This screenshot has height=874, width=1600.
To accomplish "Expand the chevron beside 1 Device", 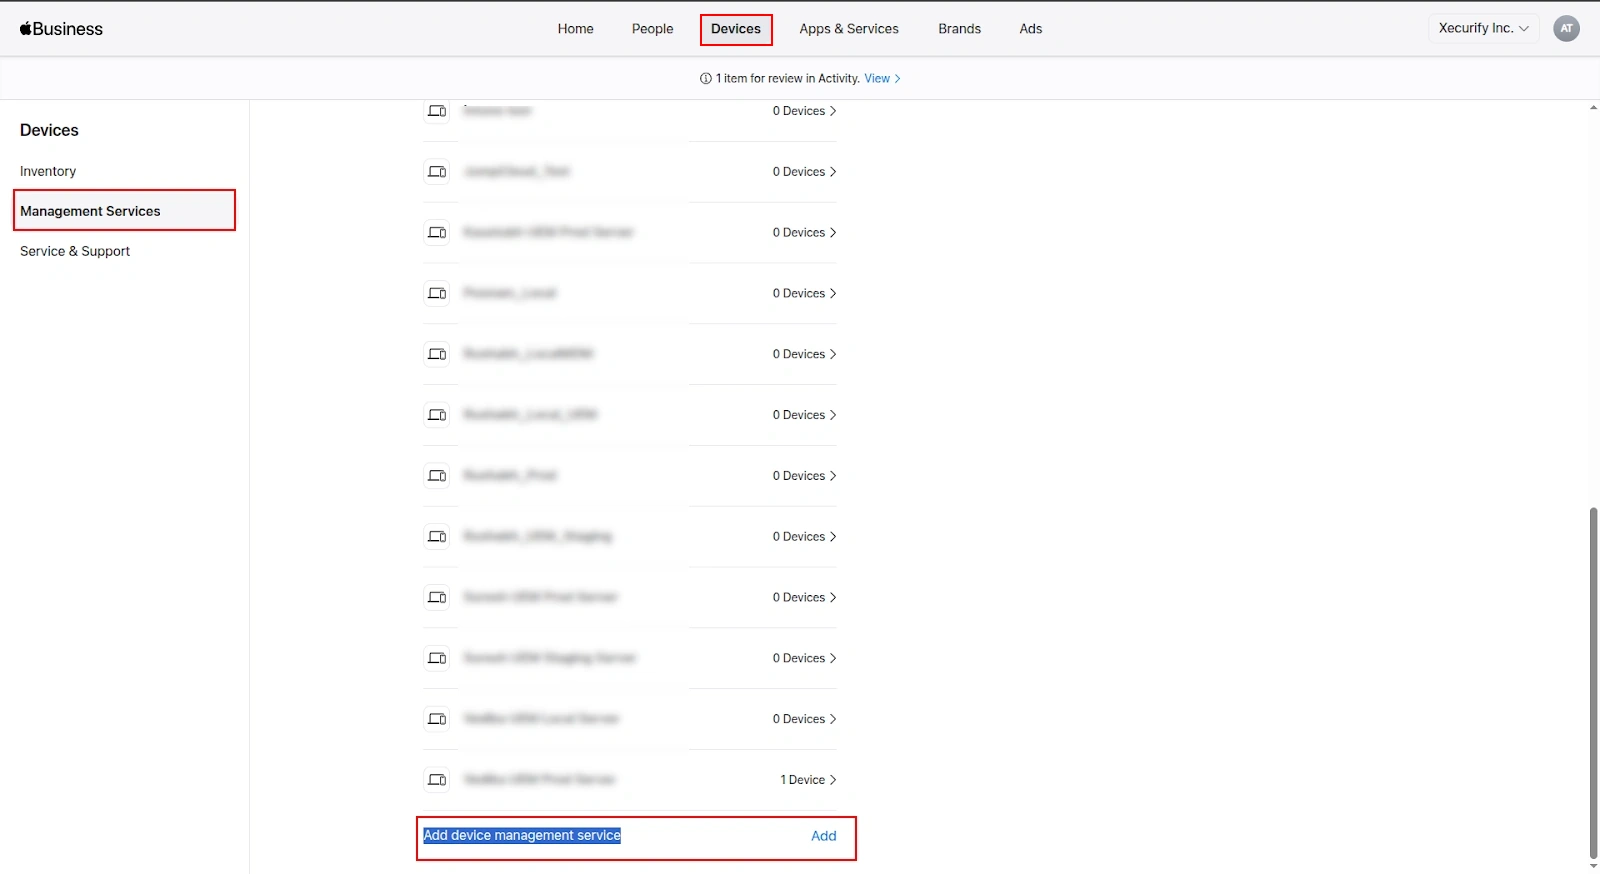I will coord(833,780).
